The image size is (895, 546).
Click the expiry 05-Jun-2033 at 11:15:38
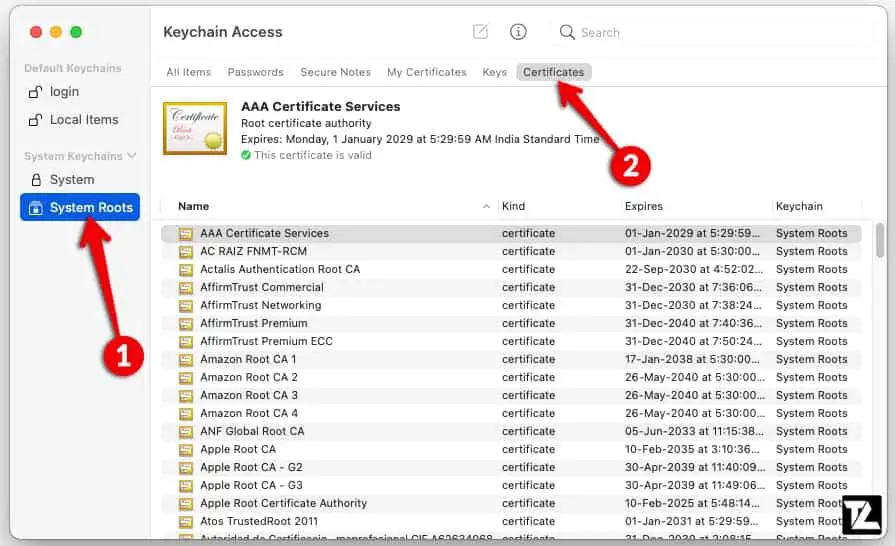point(694,431)
